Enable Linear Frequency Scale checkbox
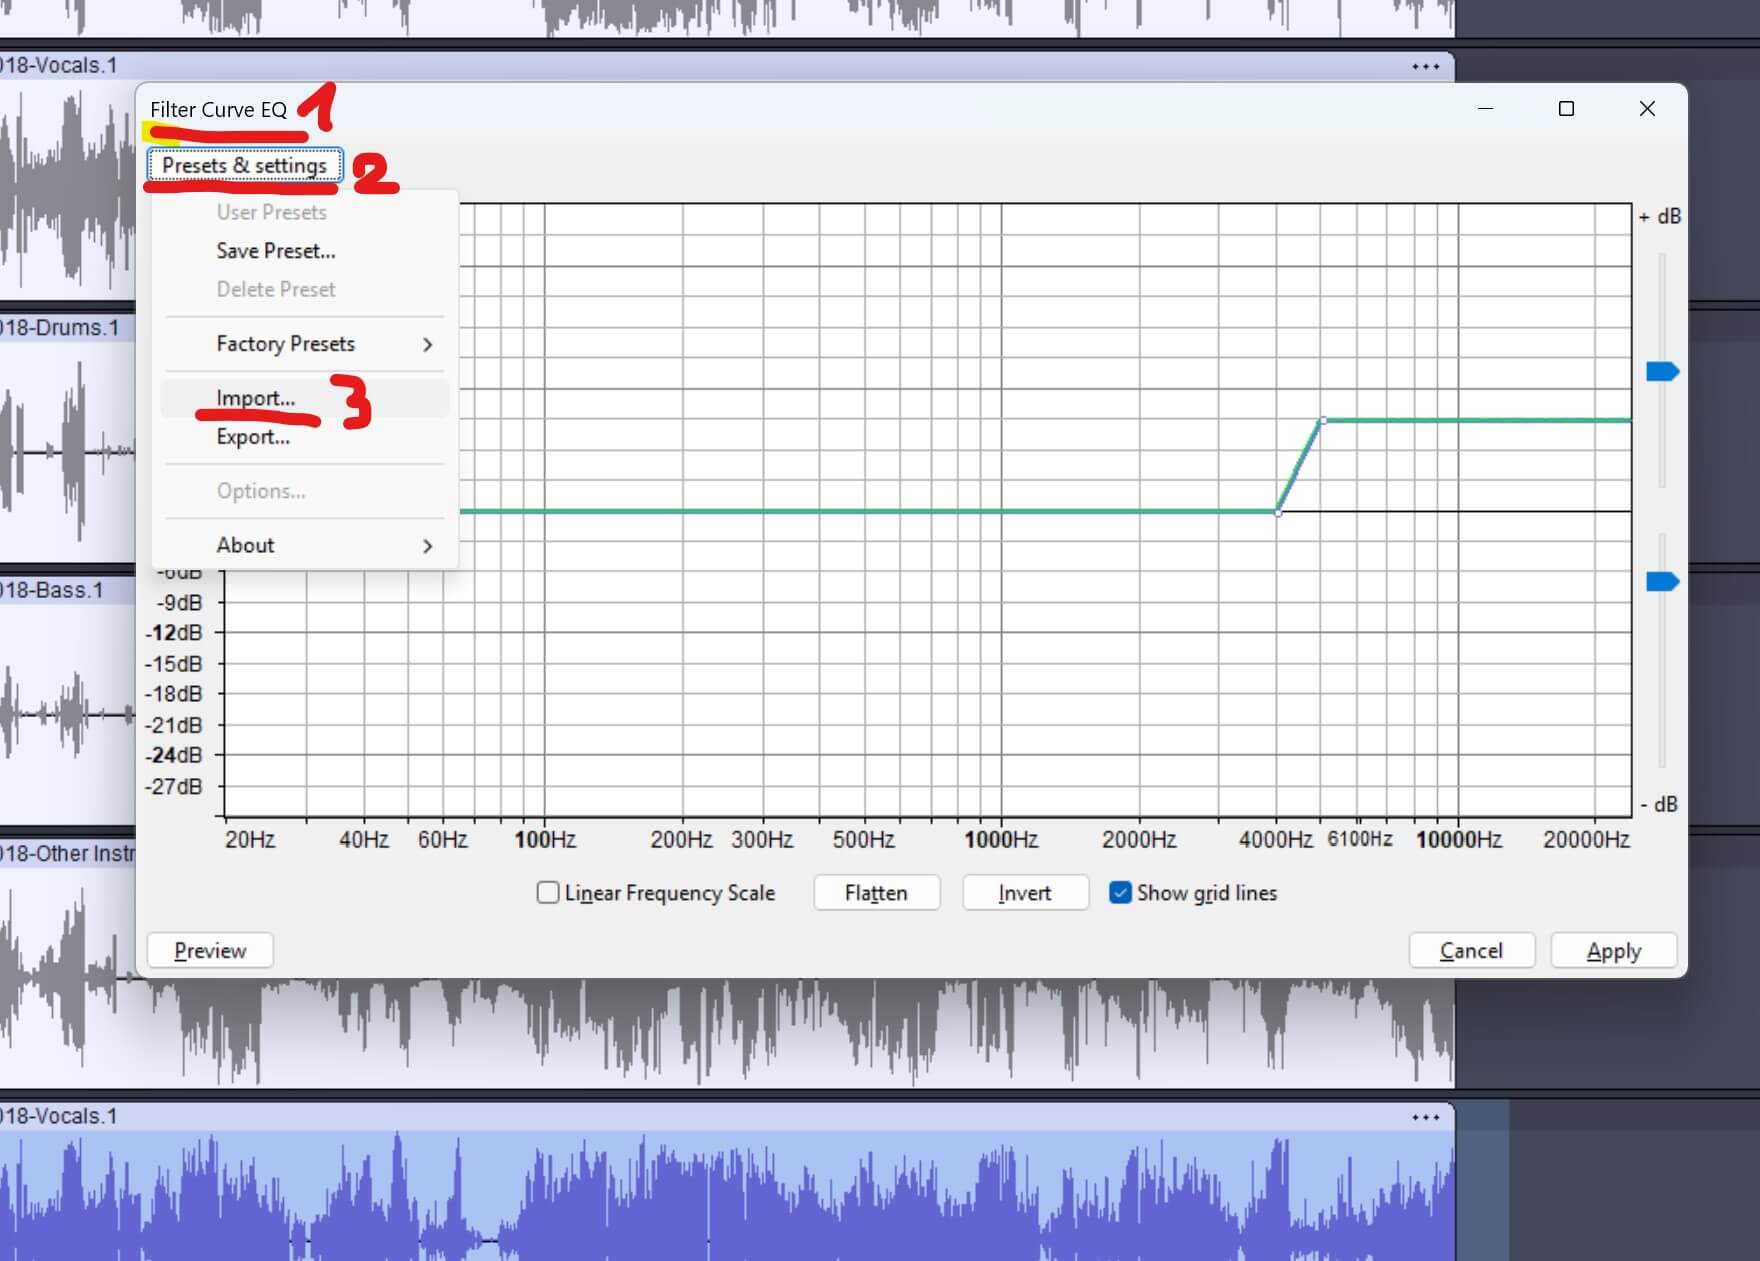This screenshot has height=1261, width=1760. [x=548, y=893]
